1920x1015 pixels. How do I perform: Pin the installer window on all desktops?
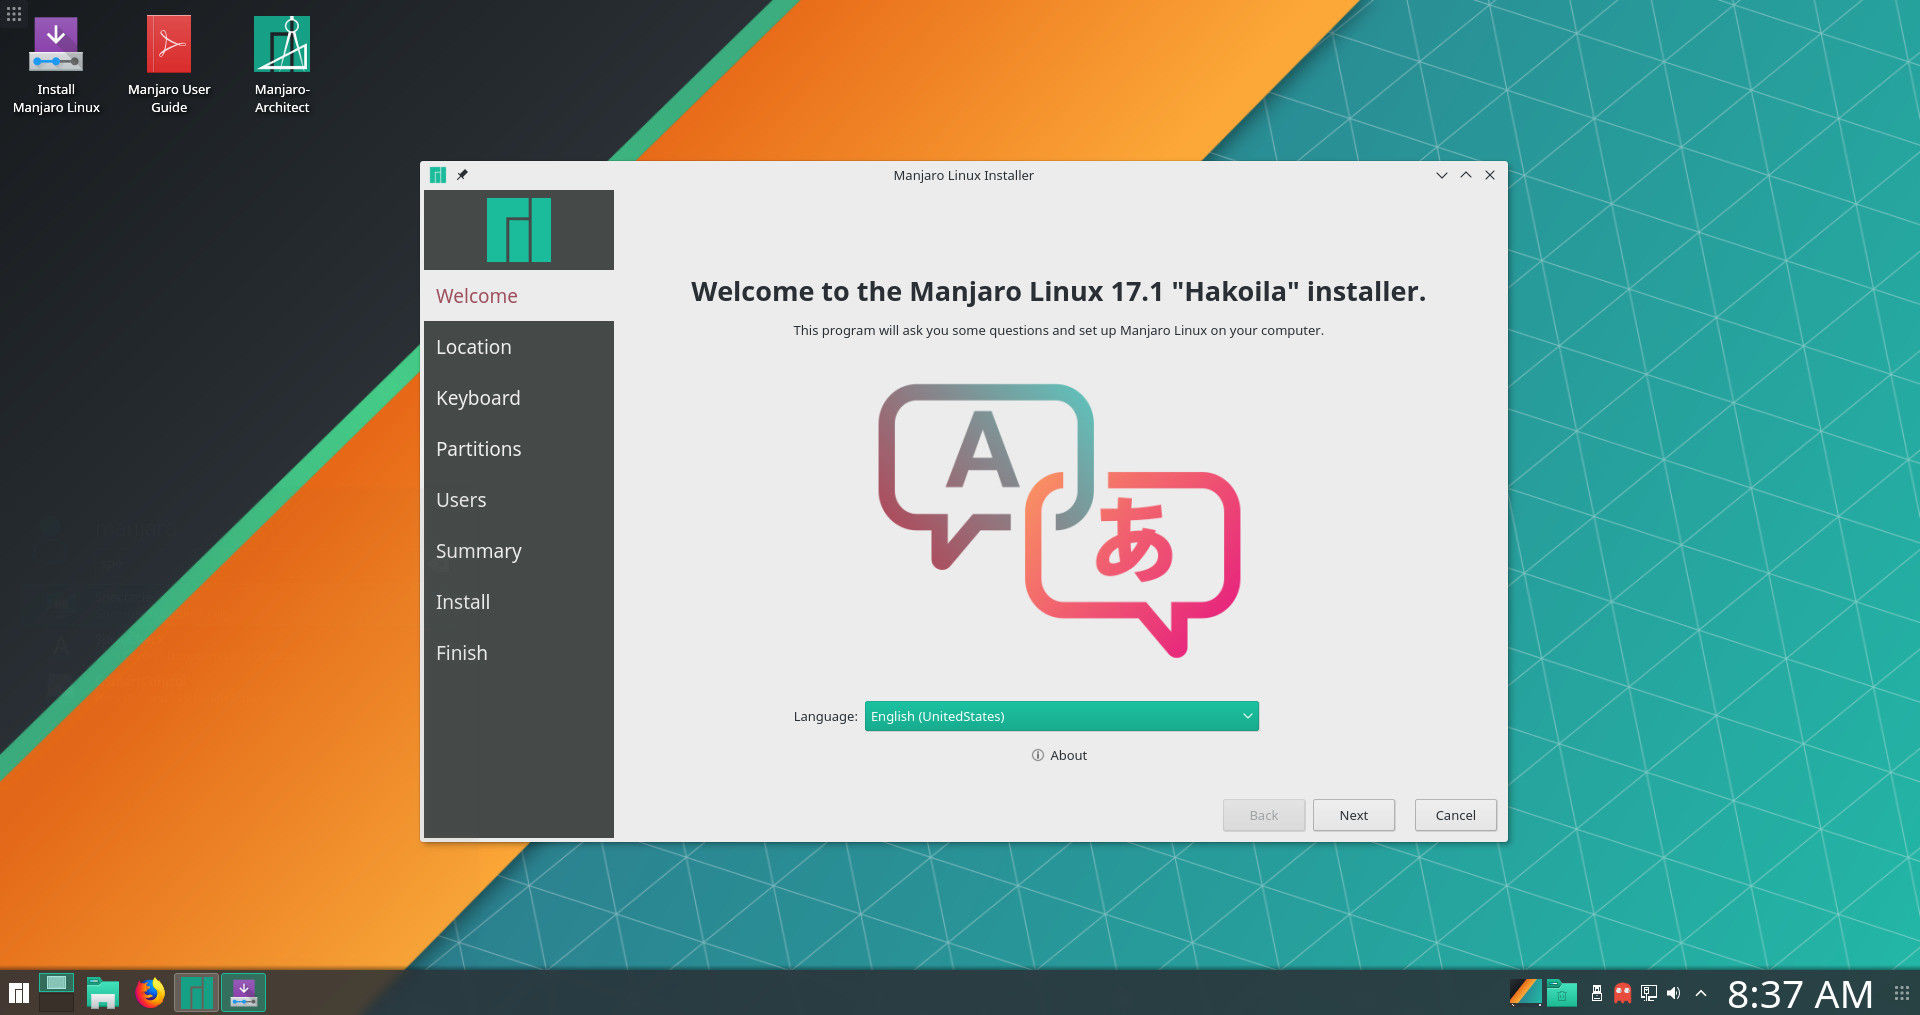[462, 175]
